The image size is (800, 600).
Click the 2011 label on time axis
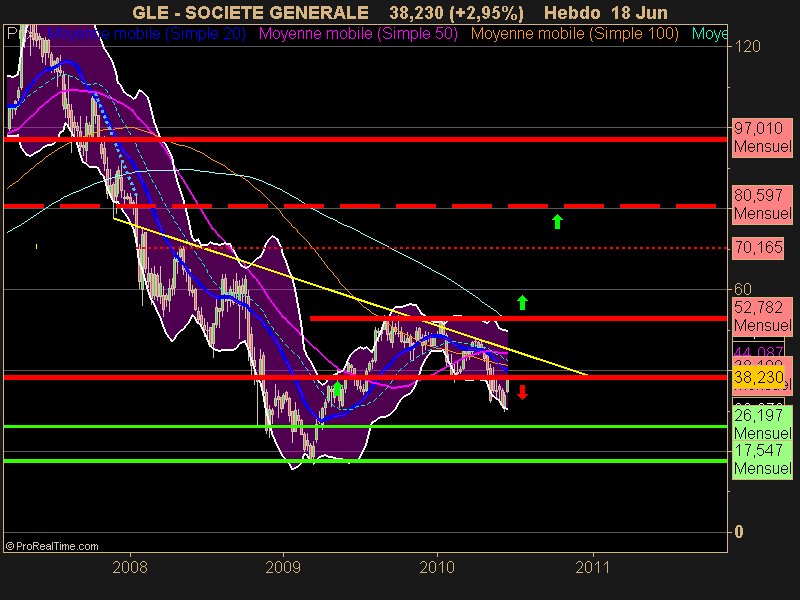[x=593, y=567]
